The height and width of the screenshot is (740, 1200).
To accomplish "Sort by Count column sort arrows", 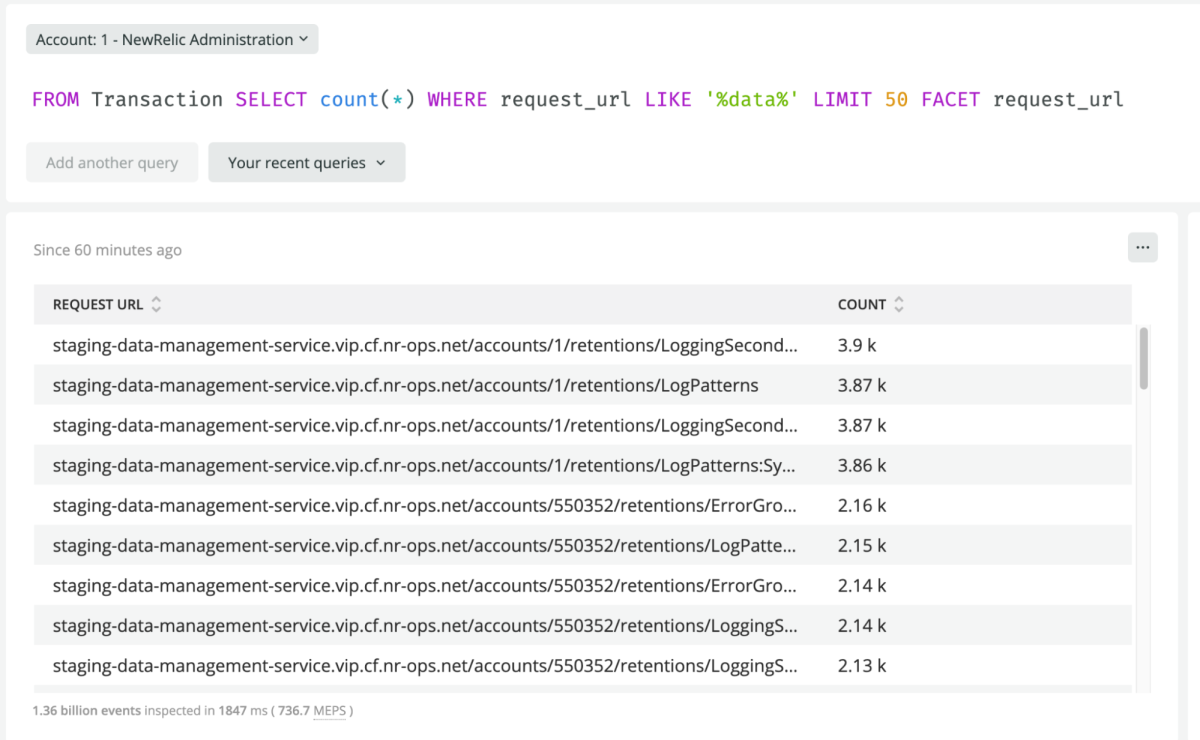I will point(899,305).
